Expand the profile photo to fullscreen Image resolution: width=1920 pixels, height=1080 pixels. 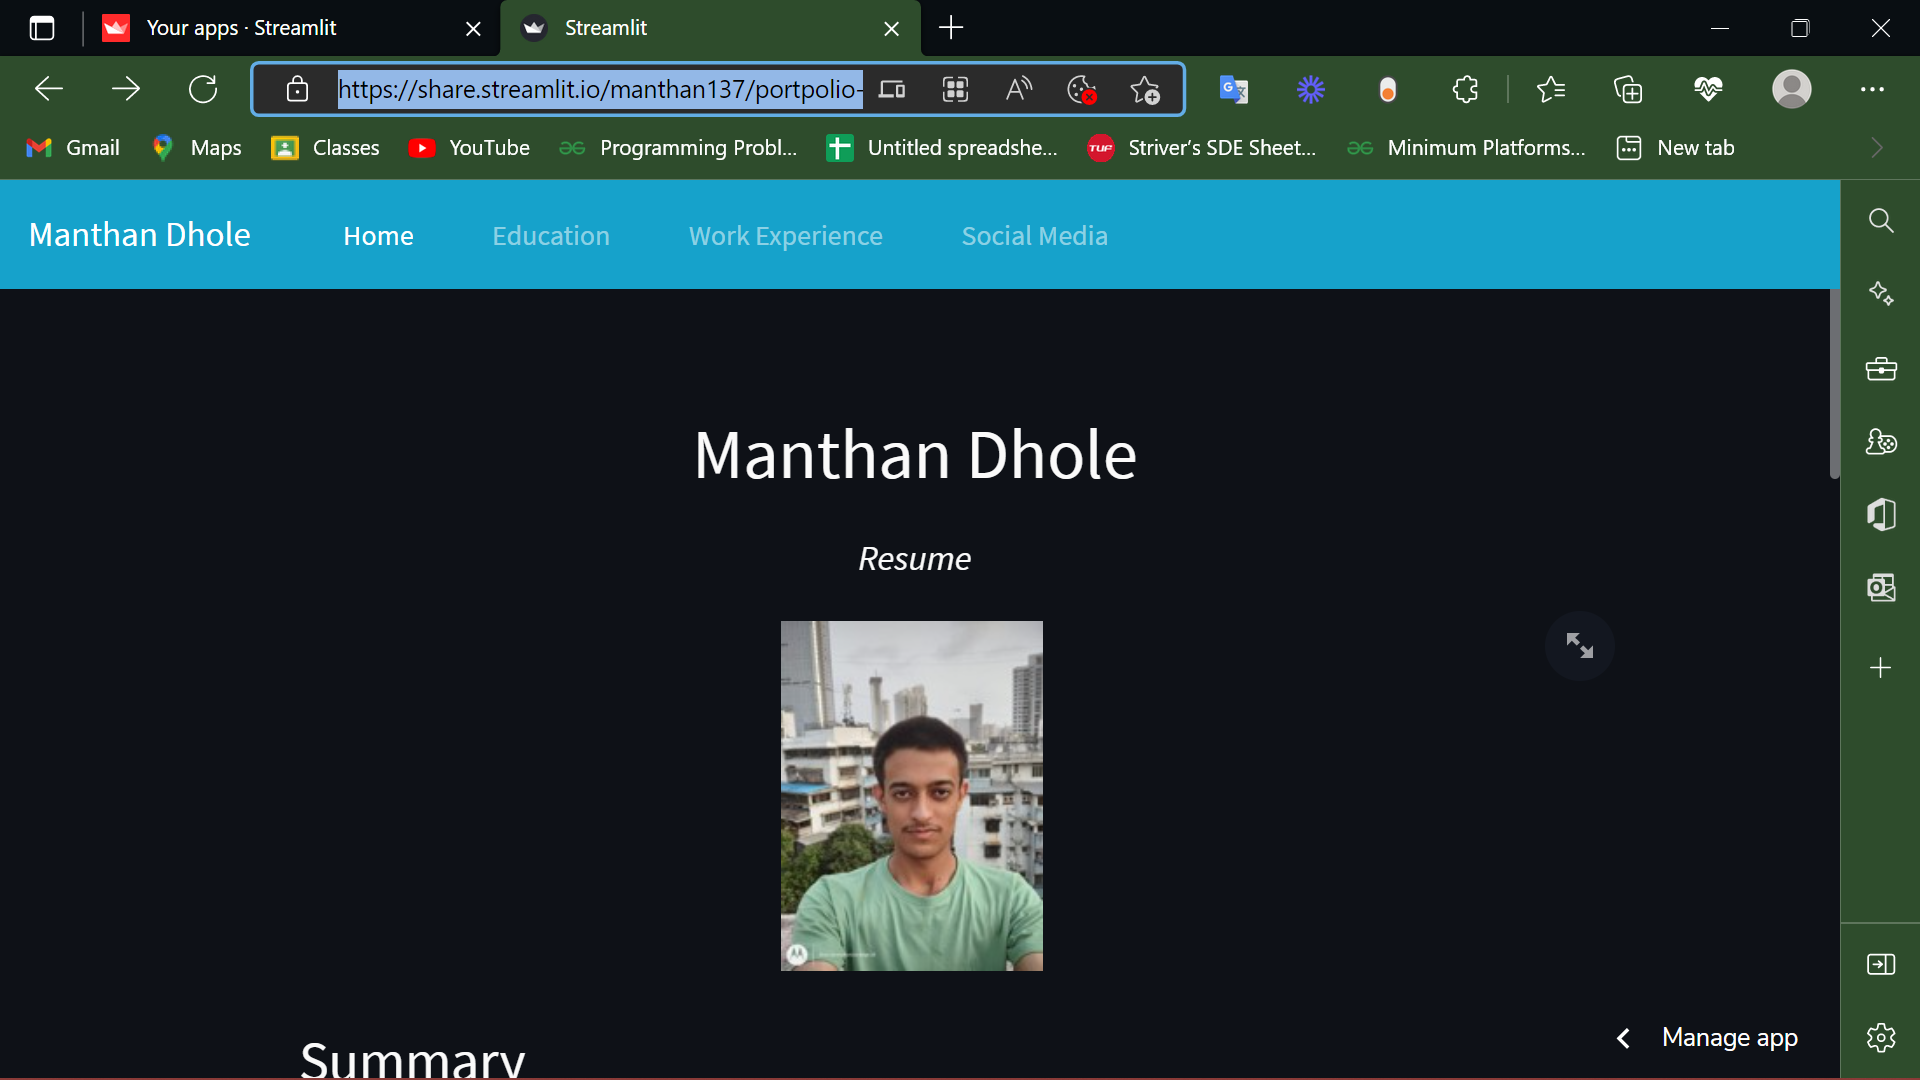[1580, 646]
